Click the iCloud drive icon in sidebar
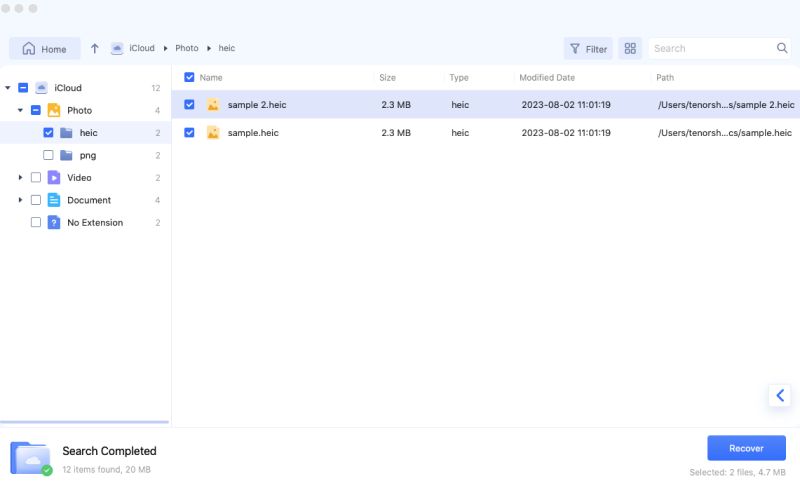Screen dimensions: 800x486 coord(41,88)
